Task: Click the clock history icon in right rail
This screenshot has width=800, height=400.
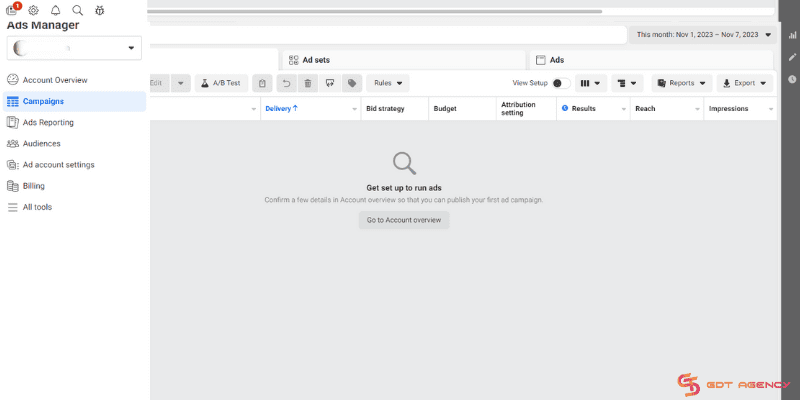Action: point(792,79)
